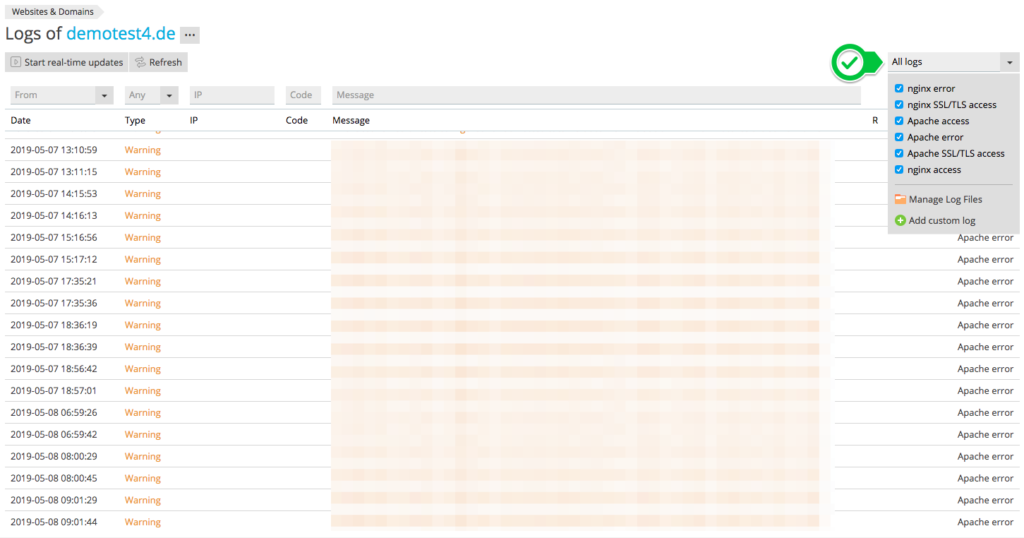Click Apache error in the 15:16:56 row
This screenshot has width=1024, height=538.
point(985,238)
